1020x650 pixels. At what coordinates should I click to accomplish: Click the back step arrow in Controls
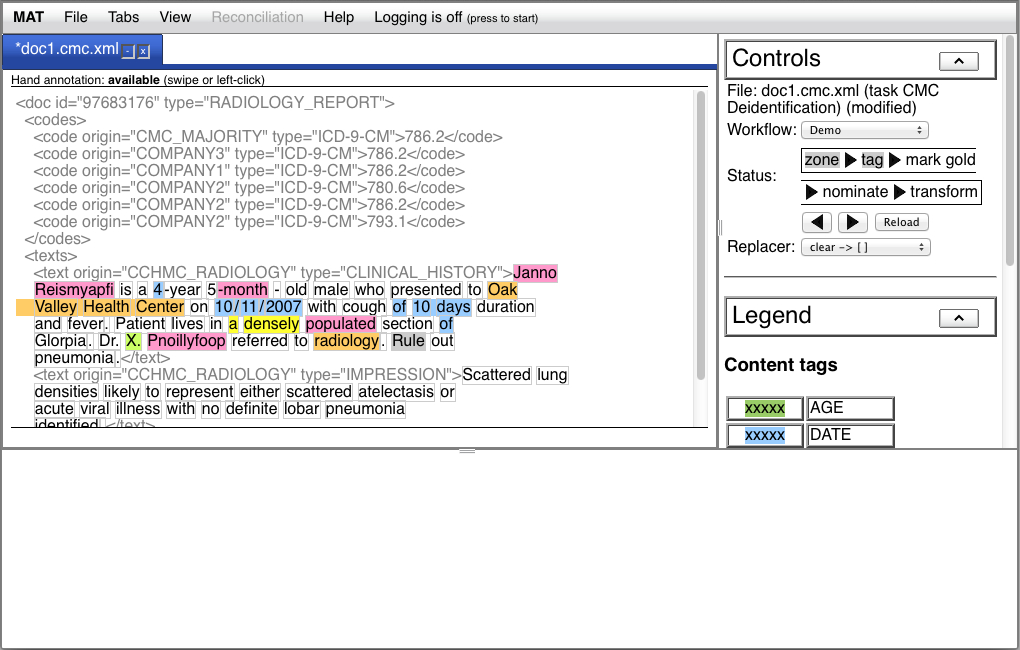(817, 222)
